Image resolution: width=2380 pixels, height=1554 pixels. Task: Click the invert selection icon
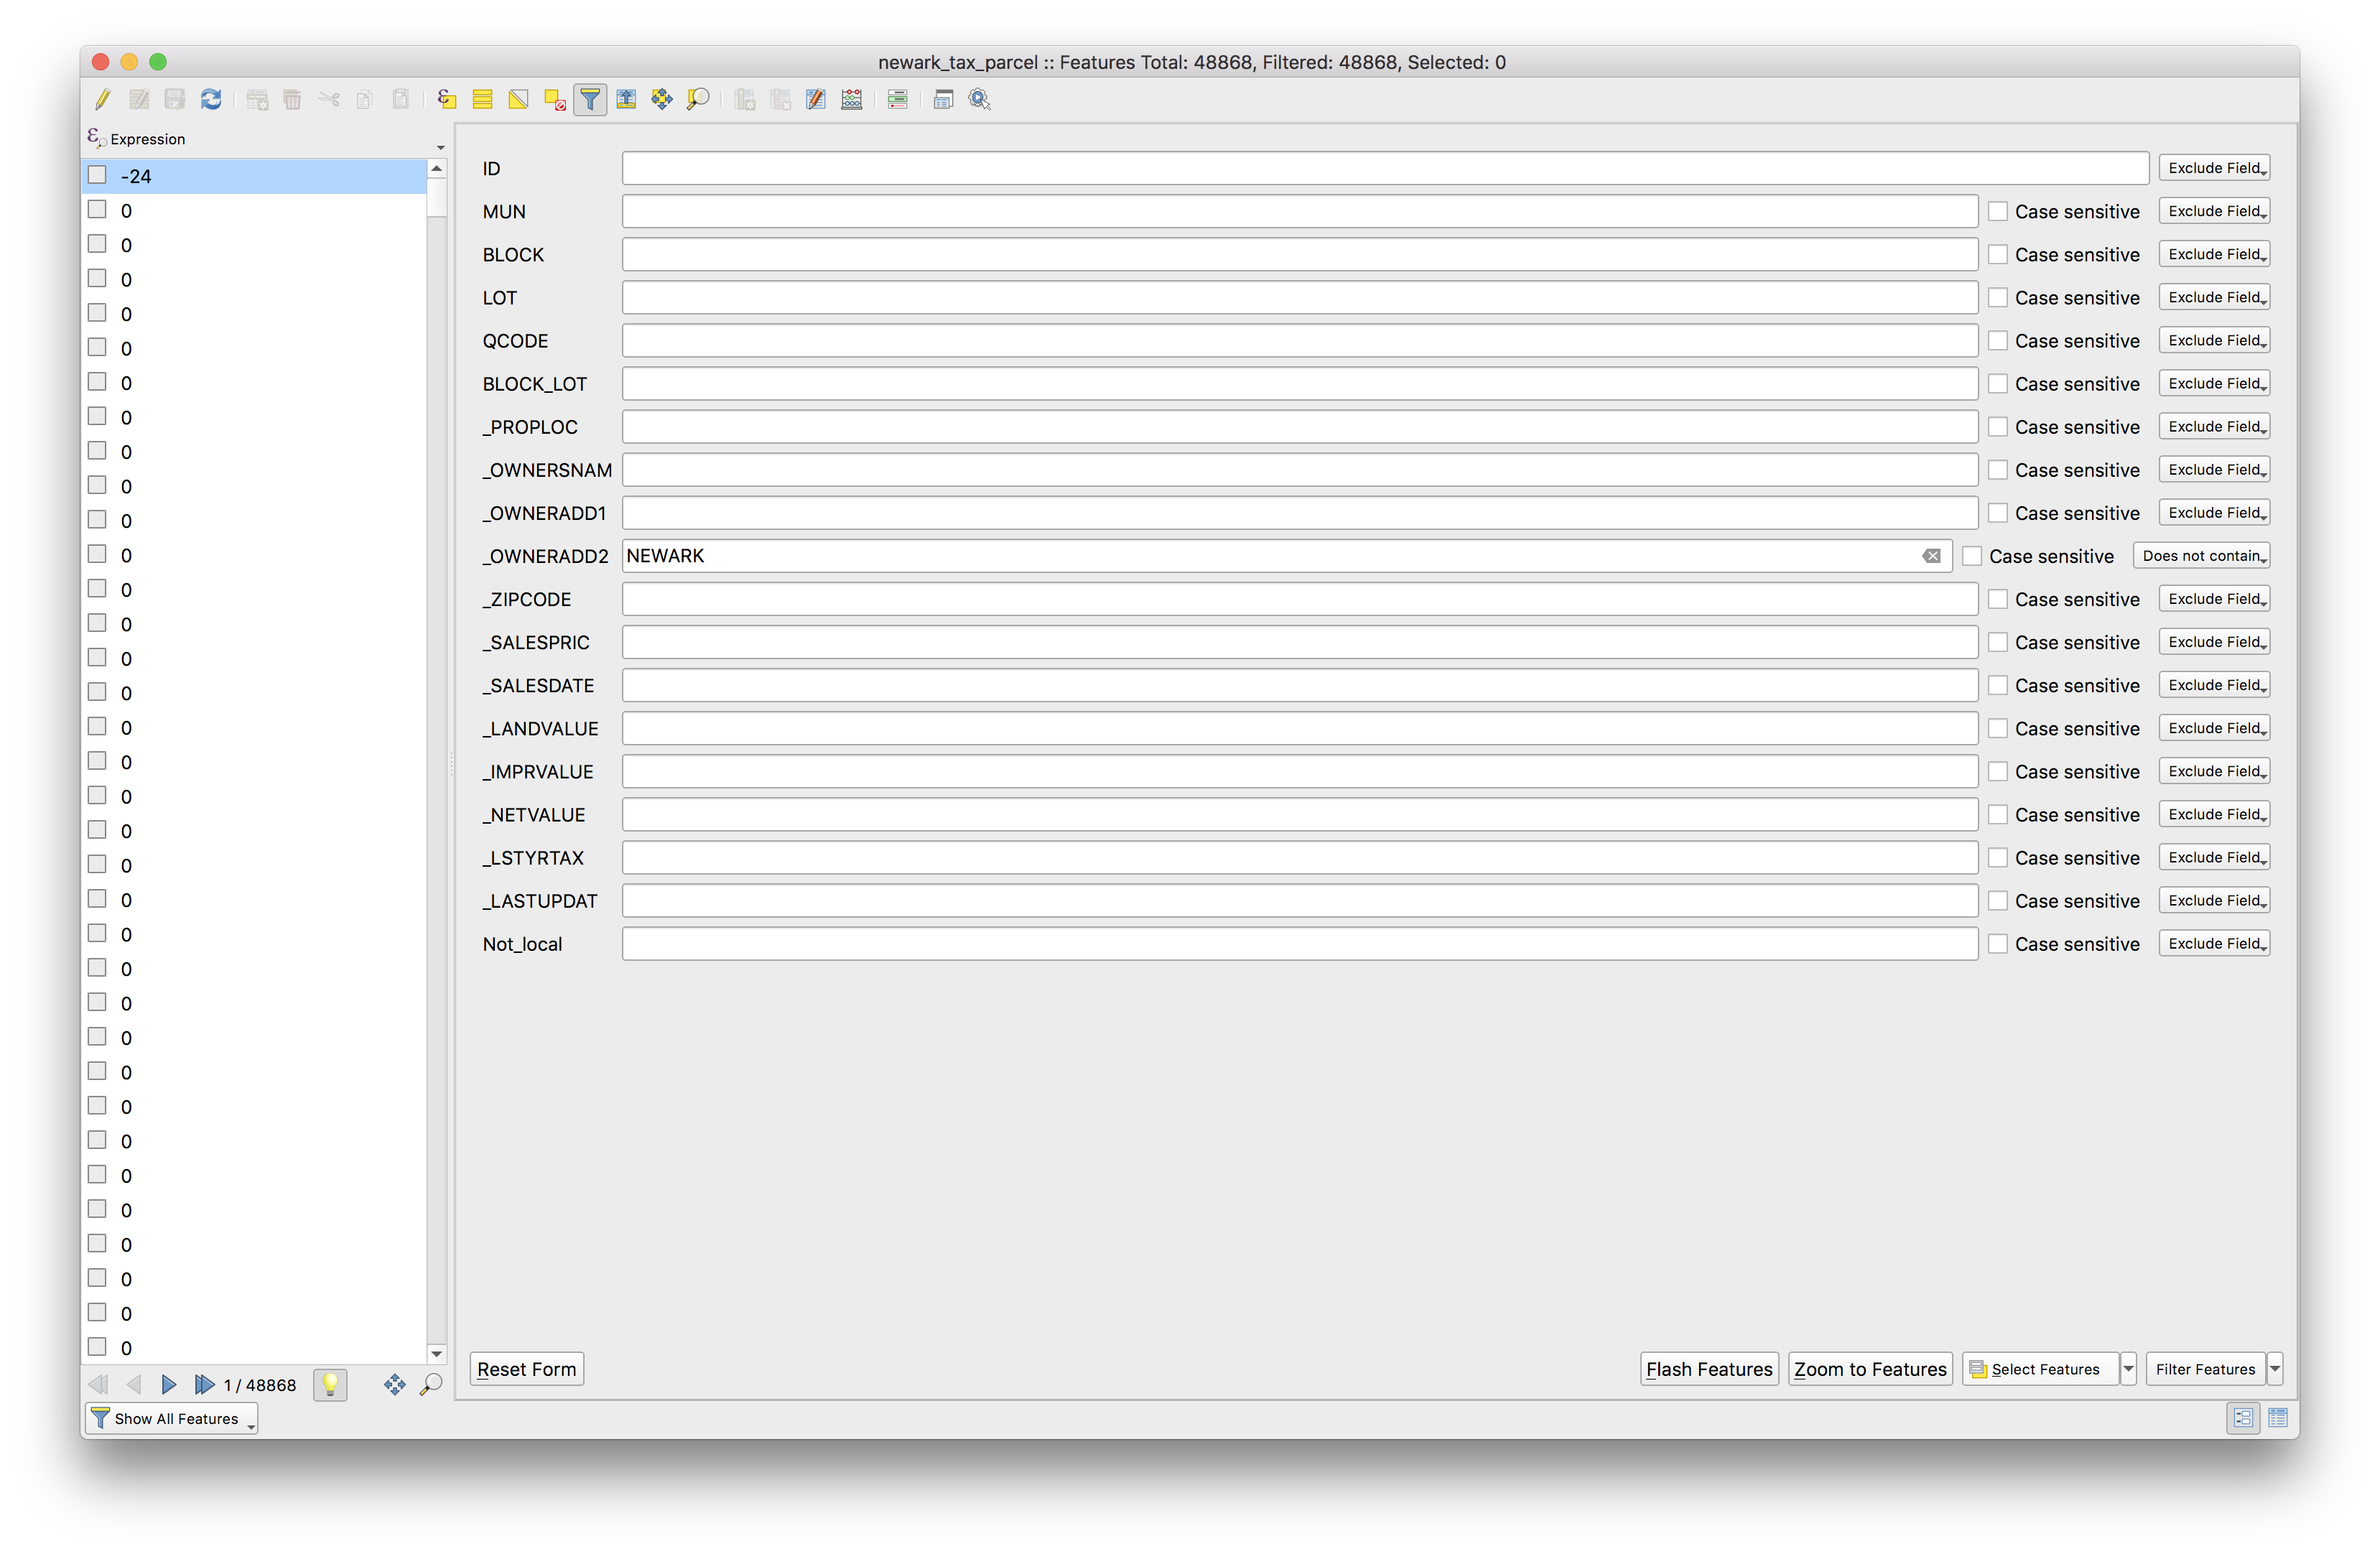tap(518, 99)
